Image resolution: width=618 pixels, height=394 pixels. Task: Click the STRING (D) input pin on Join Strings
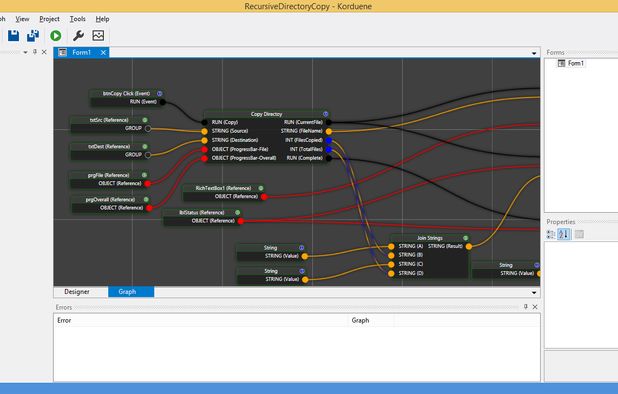391,273
